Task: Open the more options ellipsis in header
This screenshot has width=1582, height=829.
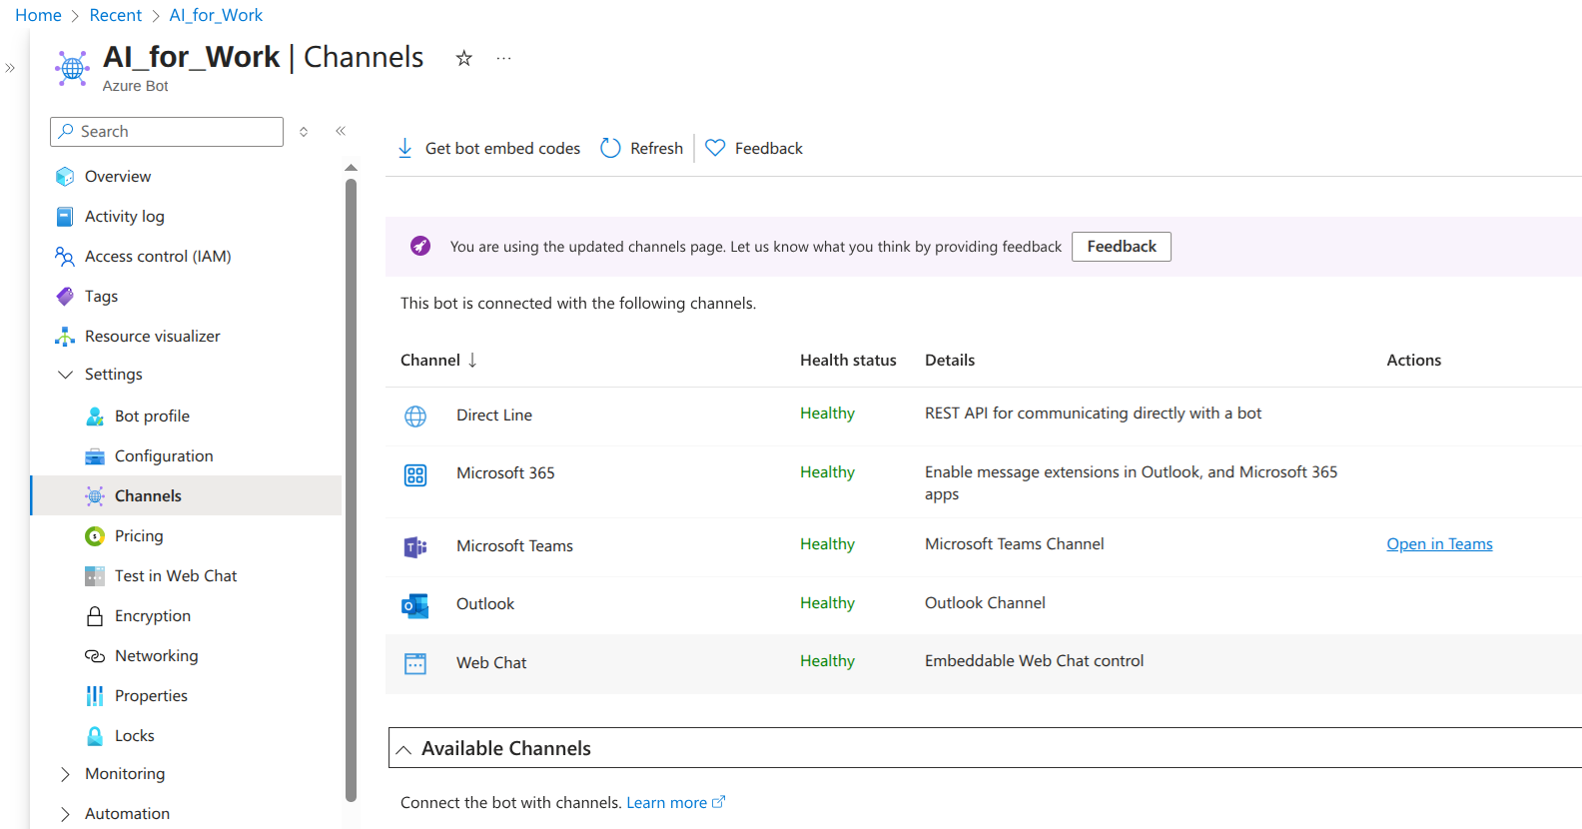Action: click(504, 58)
